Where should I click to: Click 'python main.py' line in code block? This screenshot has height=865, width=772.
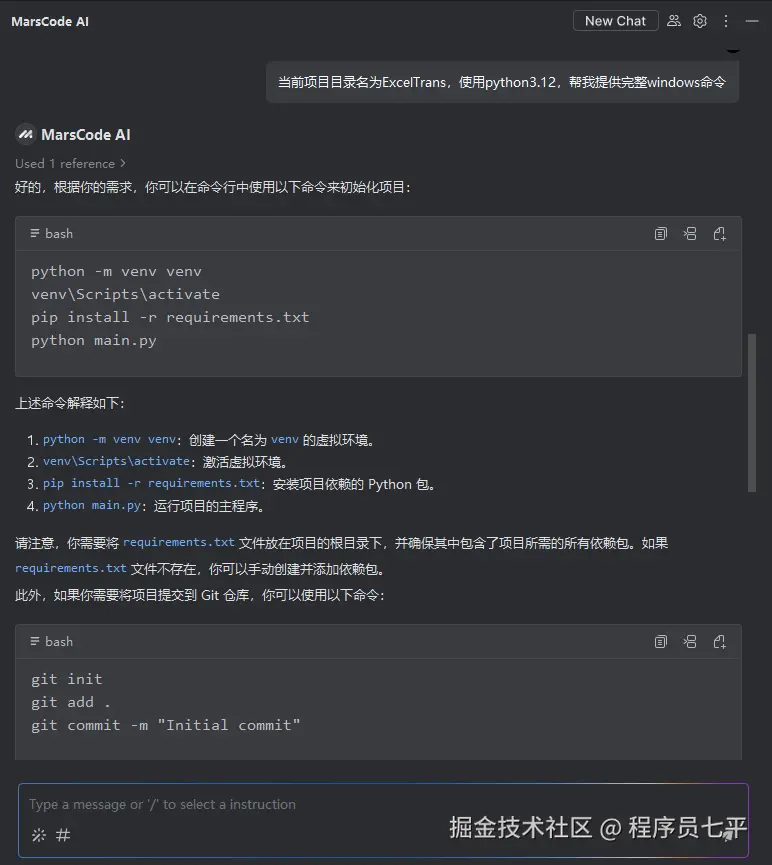(x=94, y=340)
